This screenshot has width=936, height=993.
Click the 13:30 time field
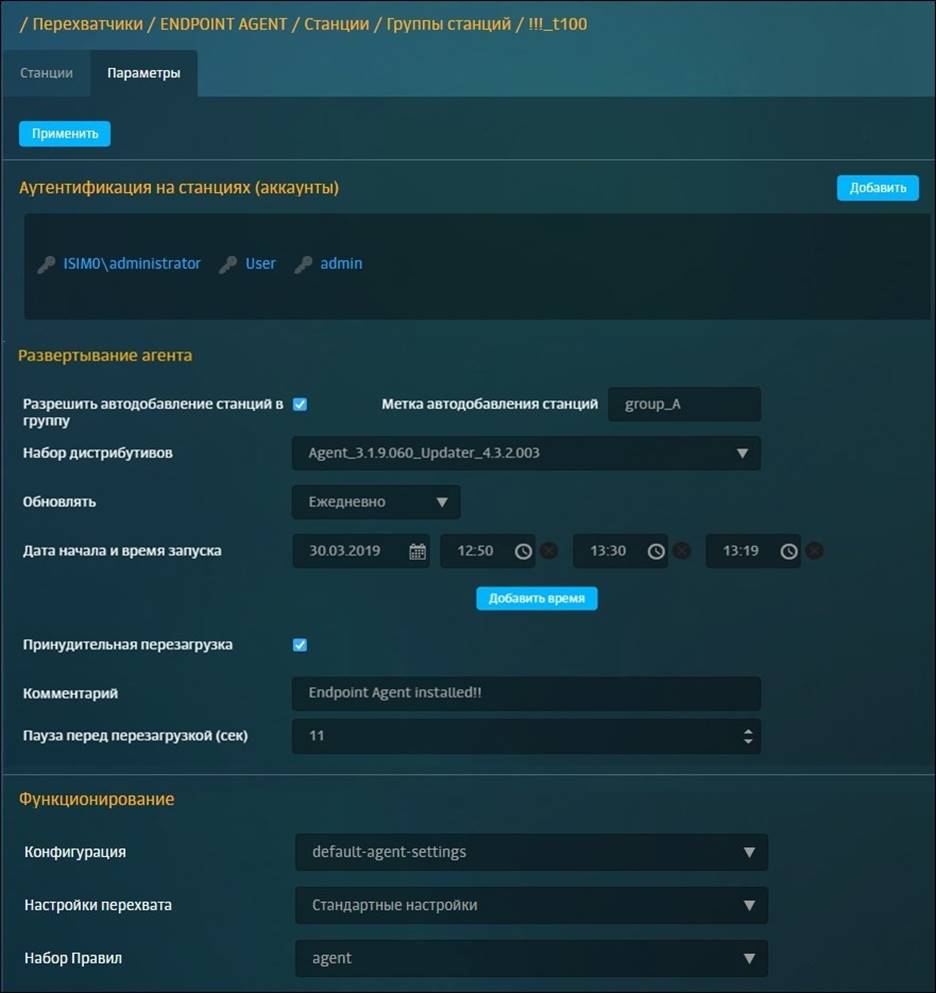pyautogui.click(x=621, y=551)
